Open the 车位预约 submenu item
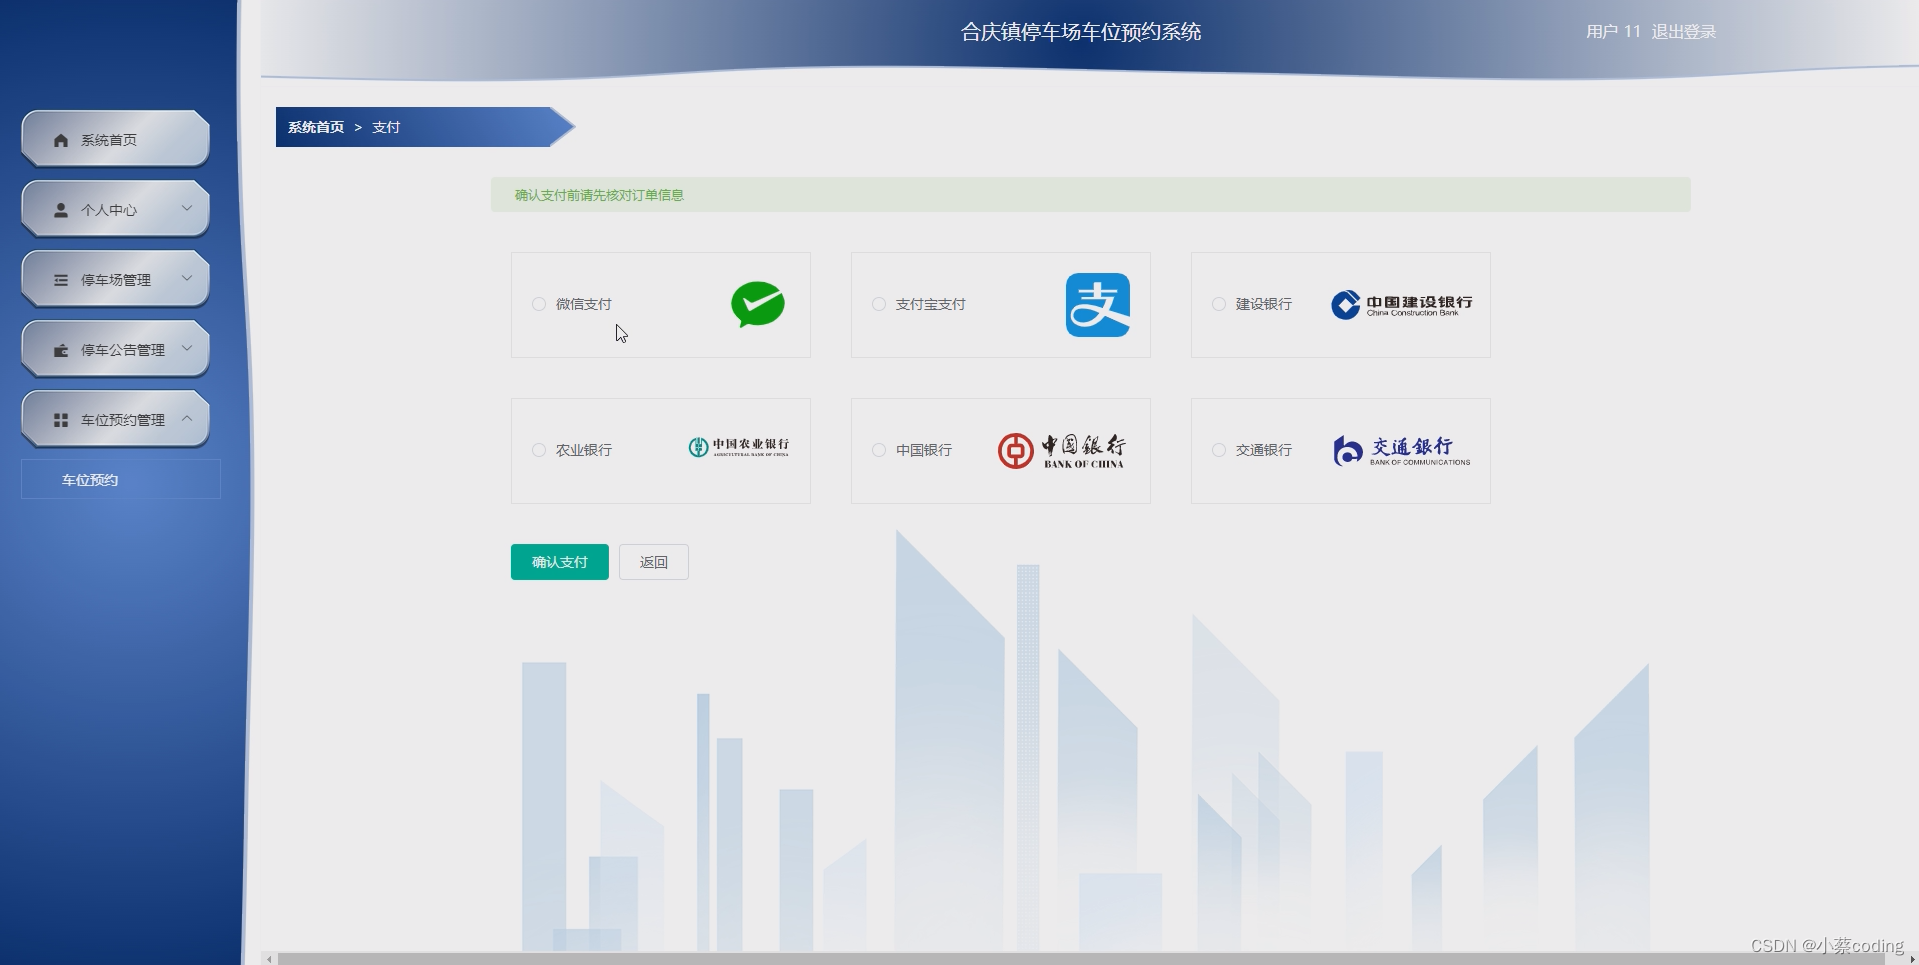 point(121,479)
